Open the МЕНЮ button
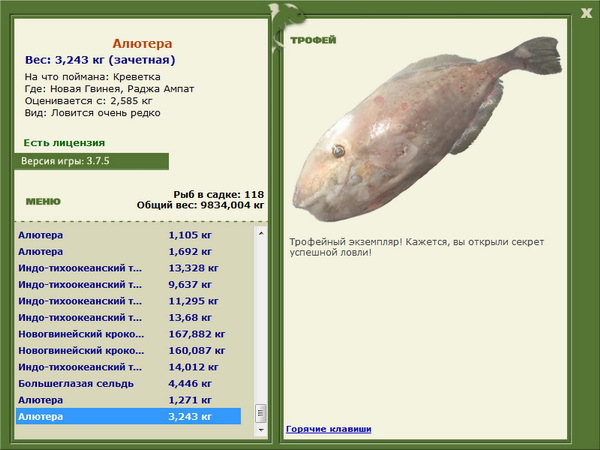 point(43,202)
